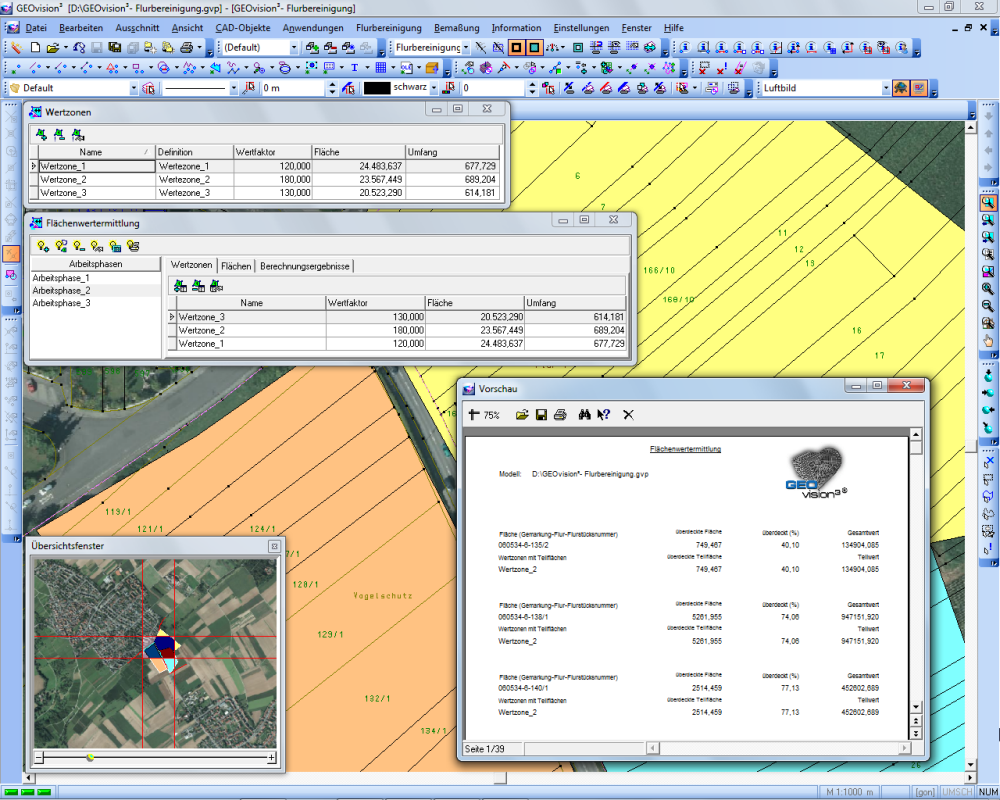Toggle the highlighted zoom tool in the right sidebar
1000x800 pixels.
click(988, 203)
